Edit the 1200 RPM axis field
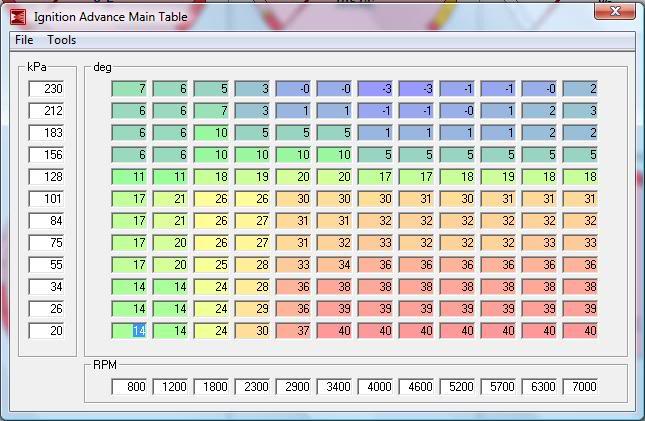The width and height of the screenshot is (645, 421). coord(170,386)
